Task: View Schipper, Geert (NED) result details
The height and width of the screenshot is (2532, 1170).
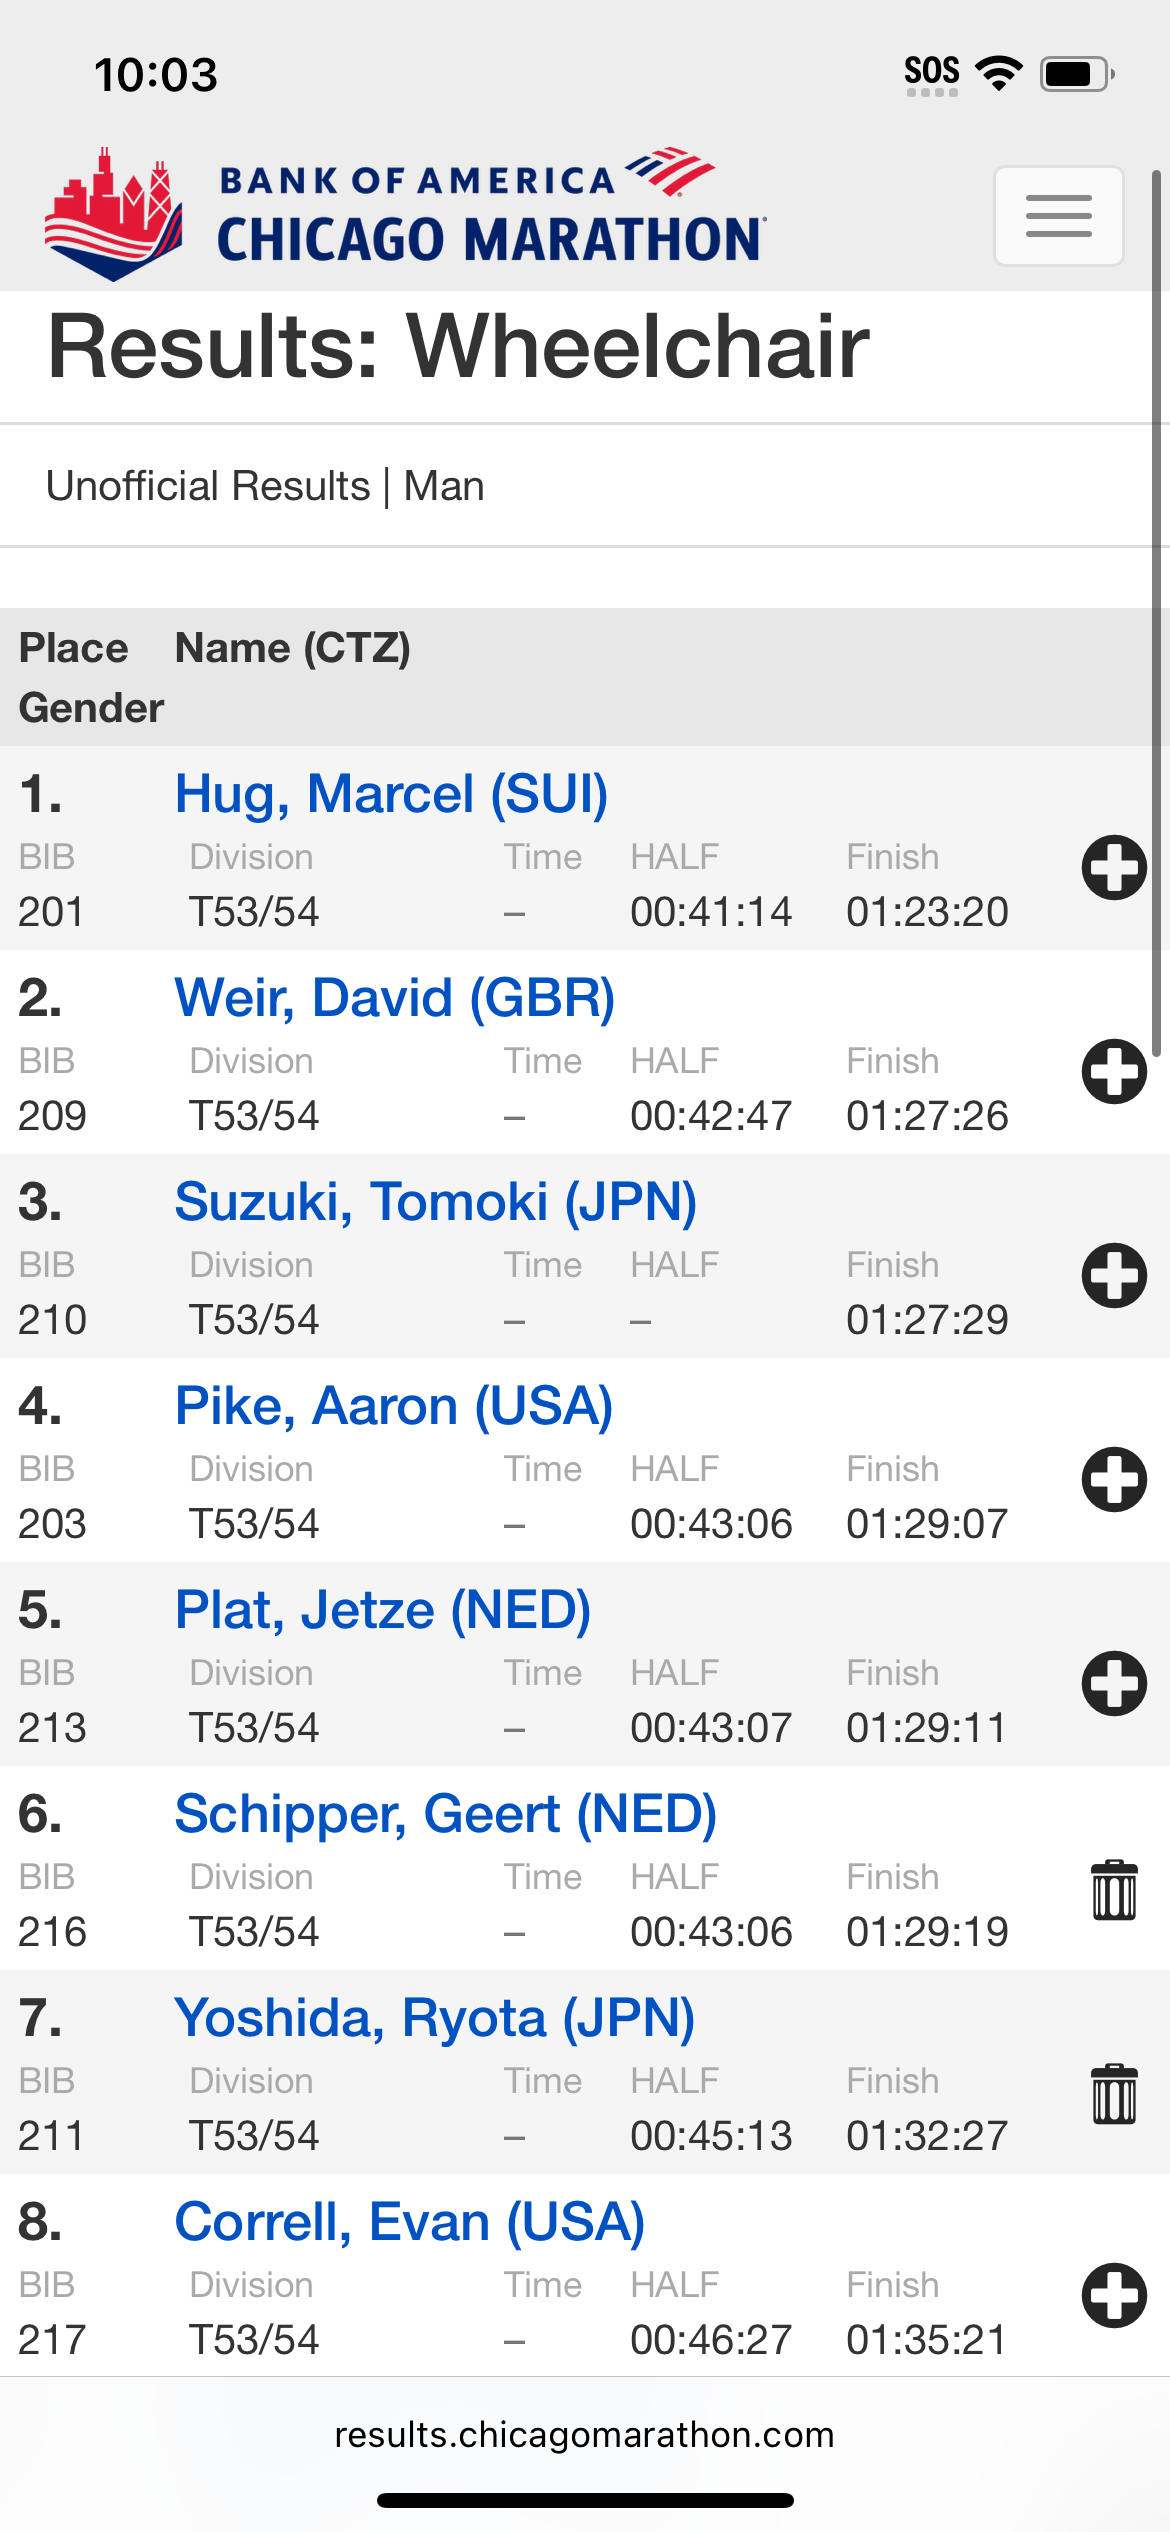Action: [445, 1814]
